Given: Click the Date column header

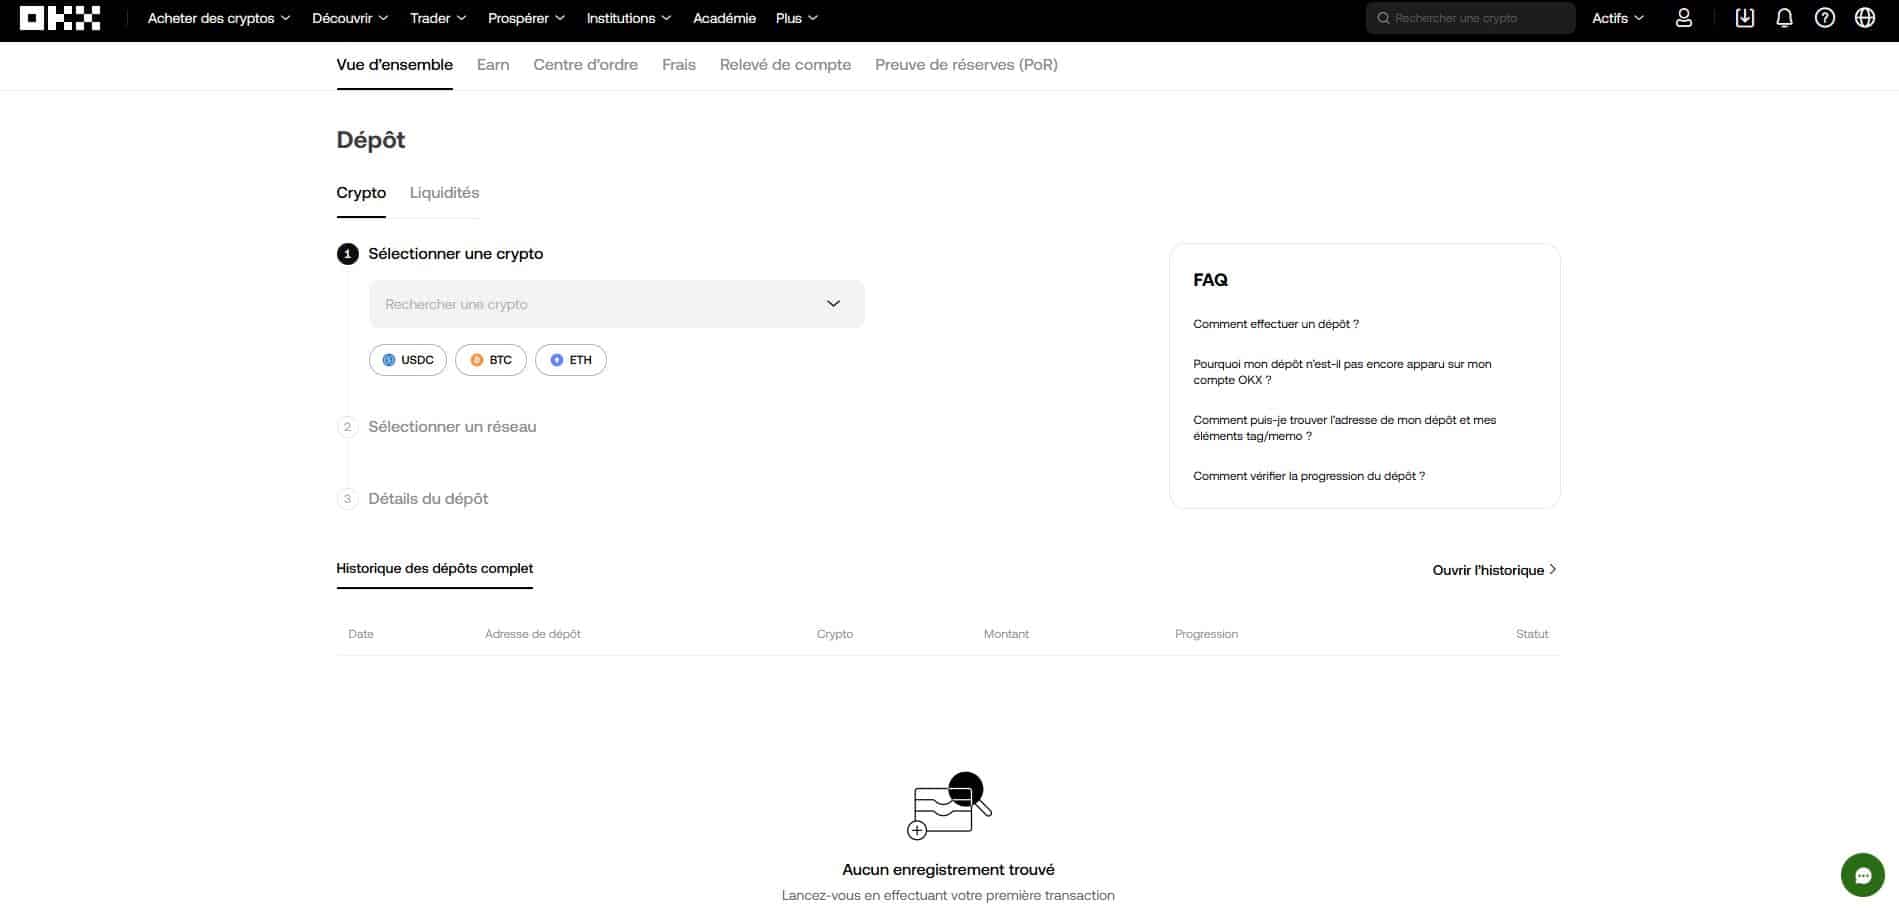Looking at the screenshot, I should pyautogui.click(x=361, y=634).
